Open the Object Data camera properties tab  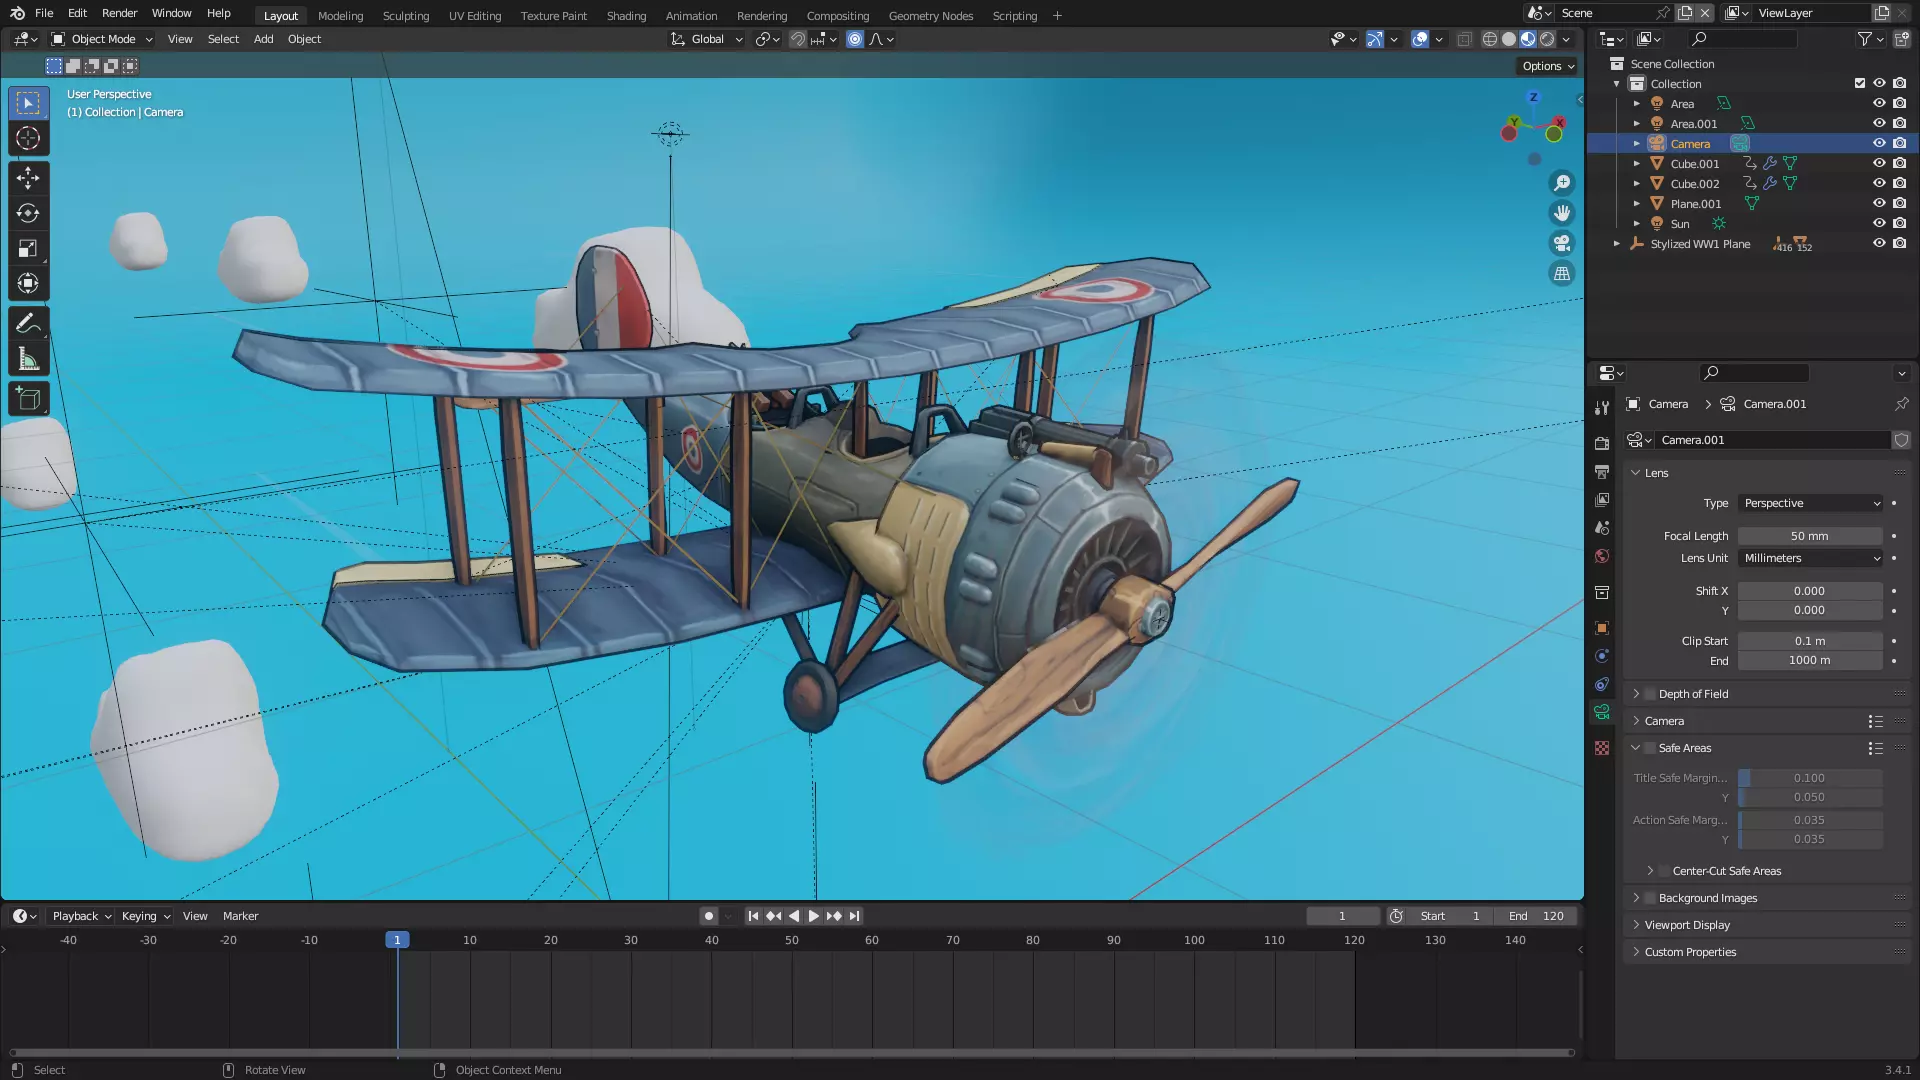[x=1602, y=712]
